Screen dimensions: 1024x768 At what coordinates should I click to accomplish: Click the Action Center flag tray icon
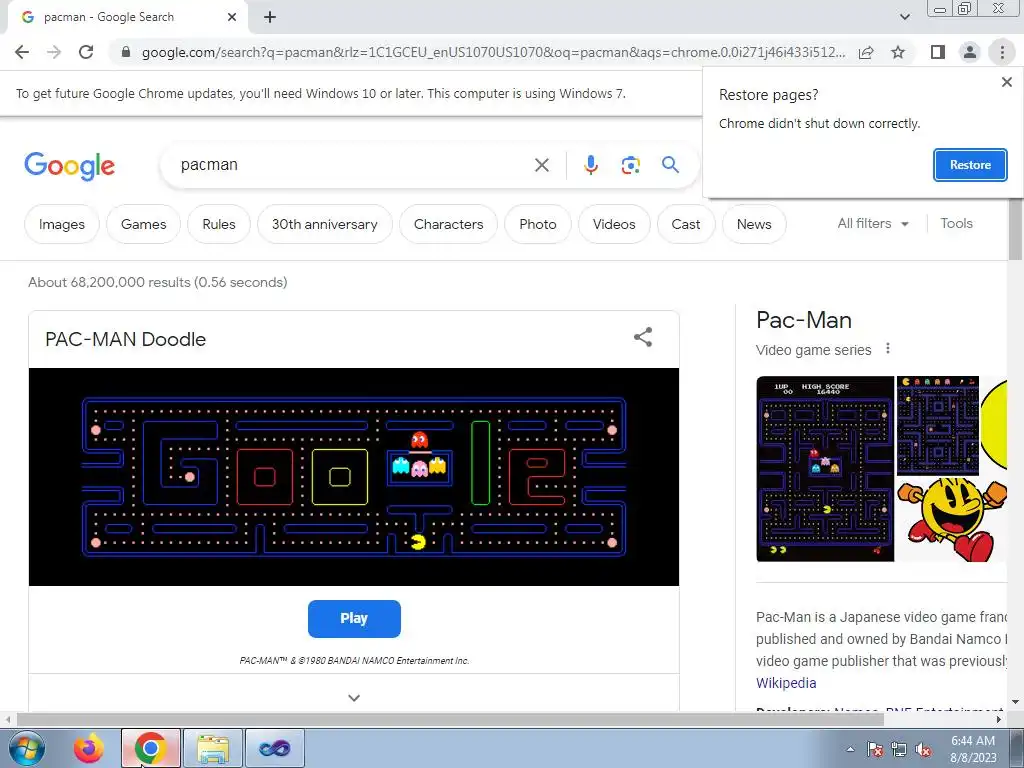click(874, 749)
